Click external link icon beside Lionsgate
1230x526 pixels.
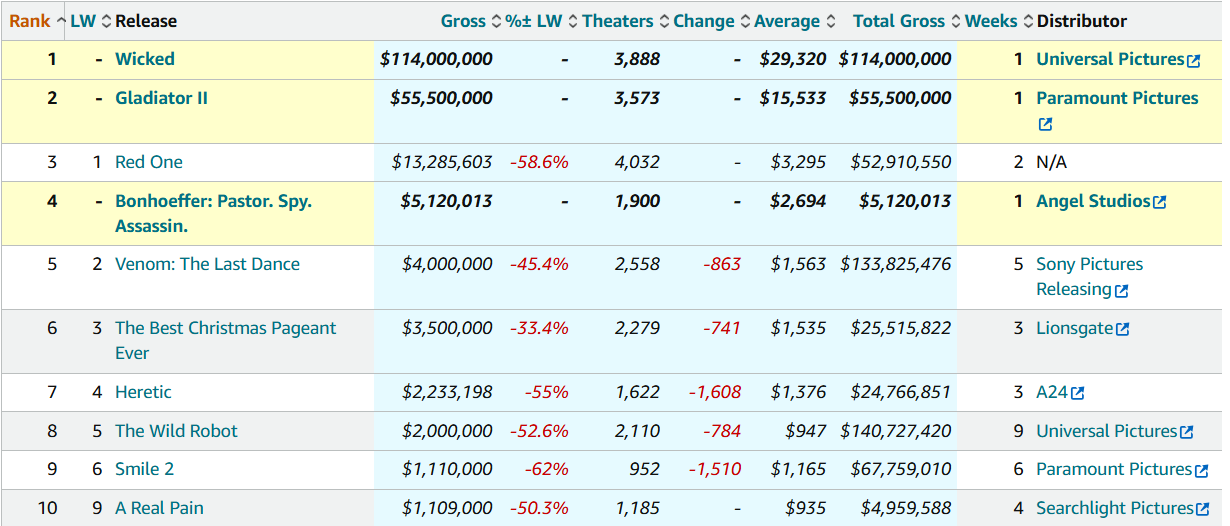[1122, 330]
